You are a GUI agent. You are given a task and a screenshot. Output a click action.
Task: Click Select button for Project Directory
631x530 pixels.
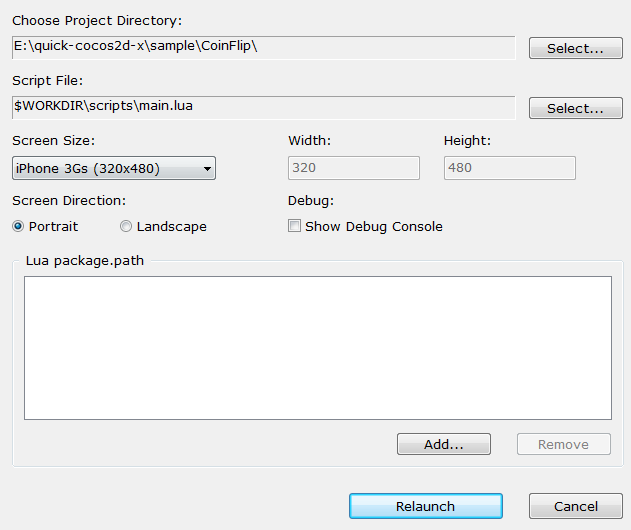[575, 48]
